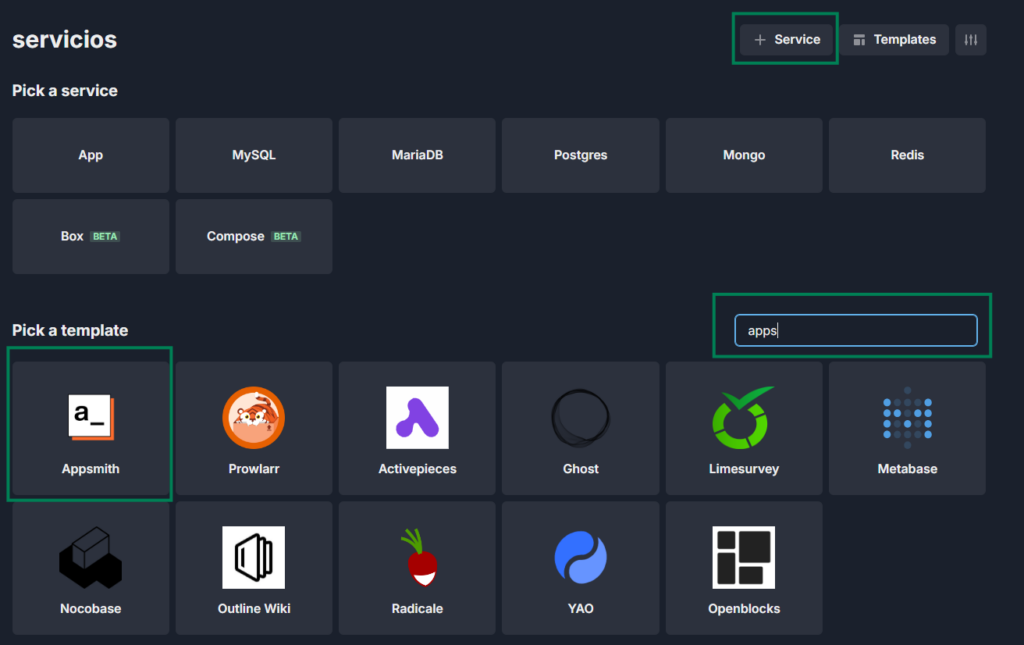Click the + Service button
1024x645 pixels.
pos(787,40)
